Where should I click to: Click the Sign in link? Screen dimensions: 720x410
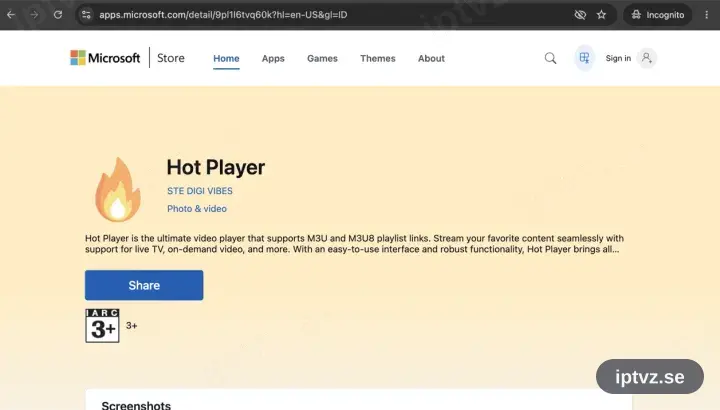tap(618, 58)
